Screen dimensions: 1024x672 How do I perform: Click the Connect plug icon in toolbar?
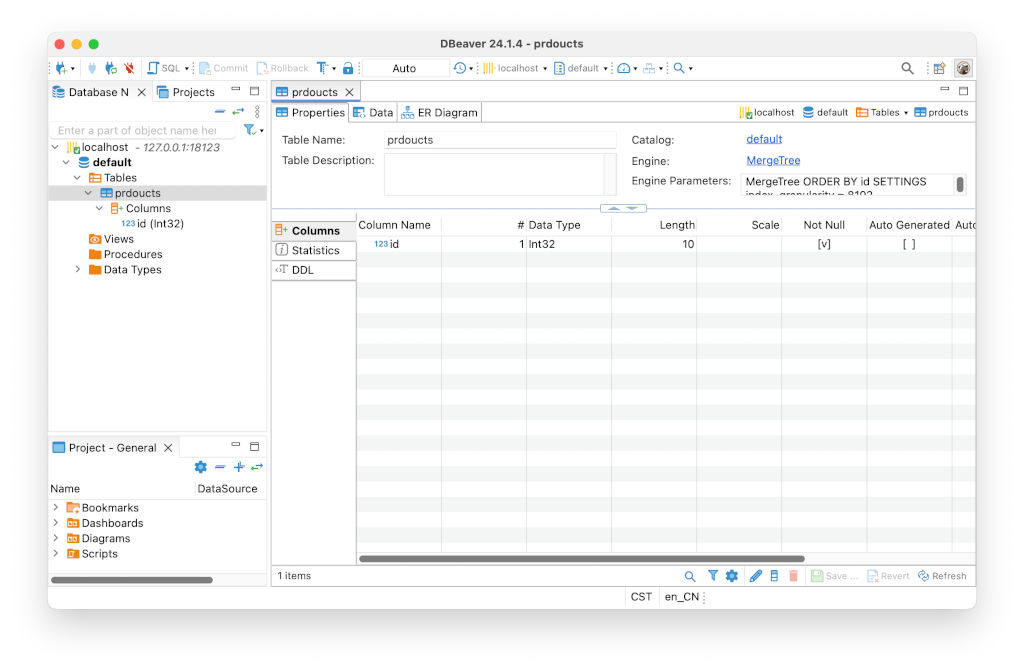coord(92,68)
